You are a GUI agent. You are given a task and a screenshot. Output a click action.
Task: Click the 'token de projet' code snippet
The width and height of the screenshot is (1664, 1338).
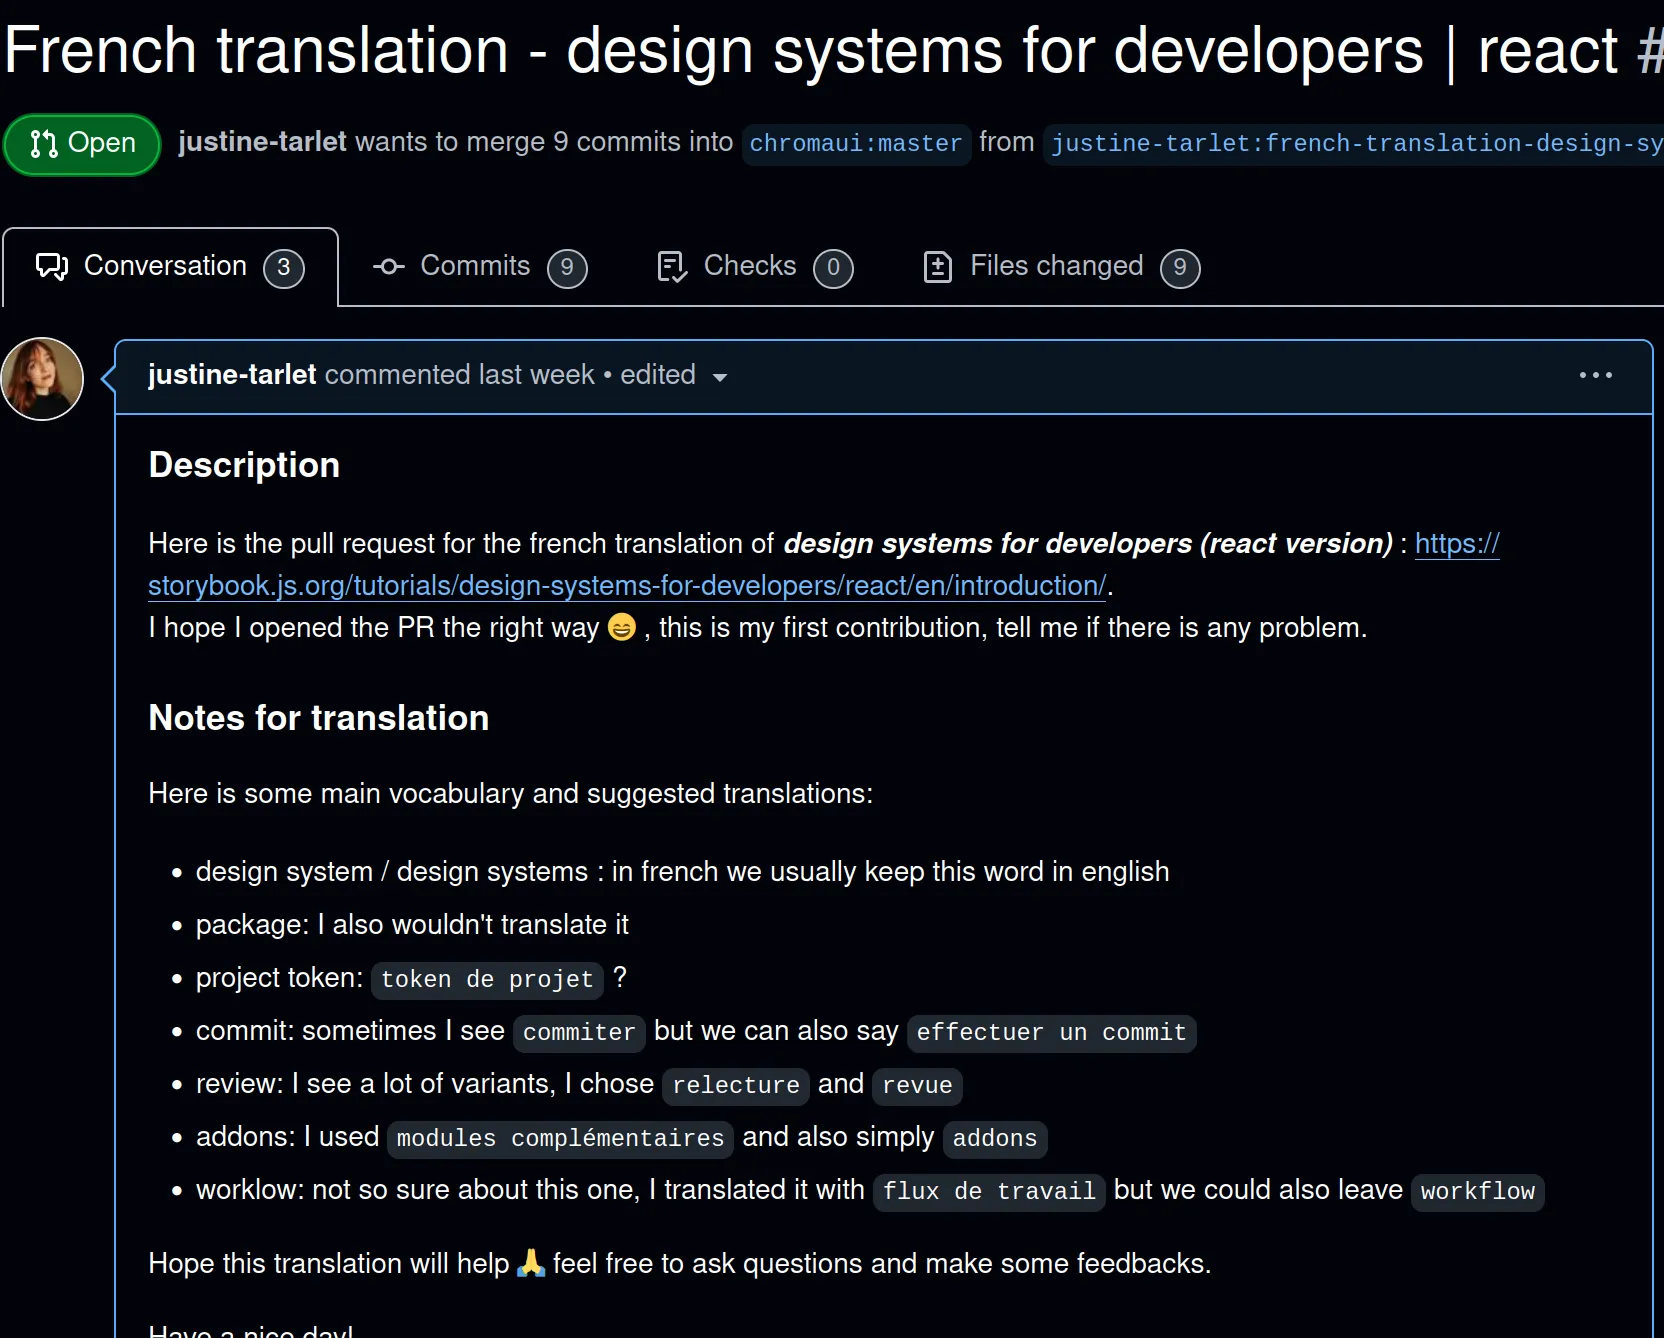click(488, 980)
